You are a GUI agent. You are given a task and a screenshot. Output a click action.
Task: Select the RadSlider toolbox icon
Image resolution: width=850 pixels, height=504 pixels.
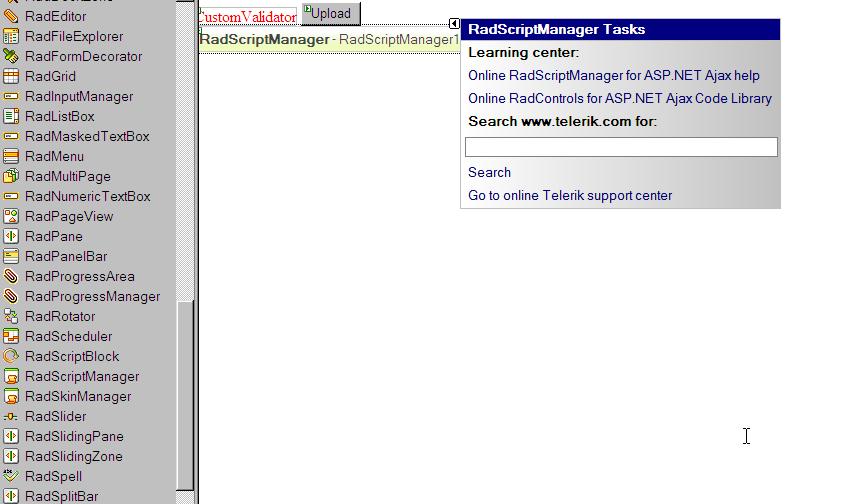[11, 417]
